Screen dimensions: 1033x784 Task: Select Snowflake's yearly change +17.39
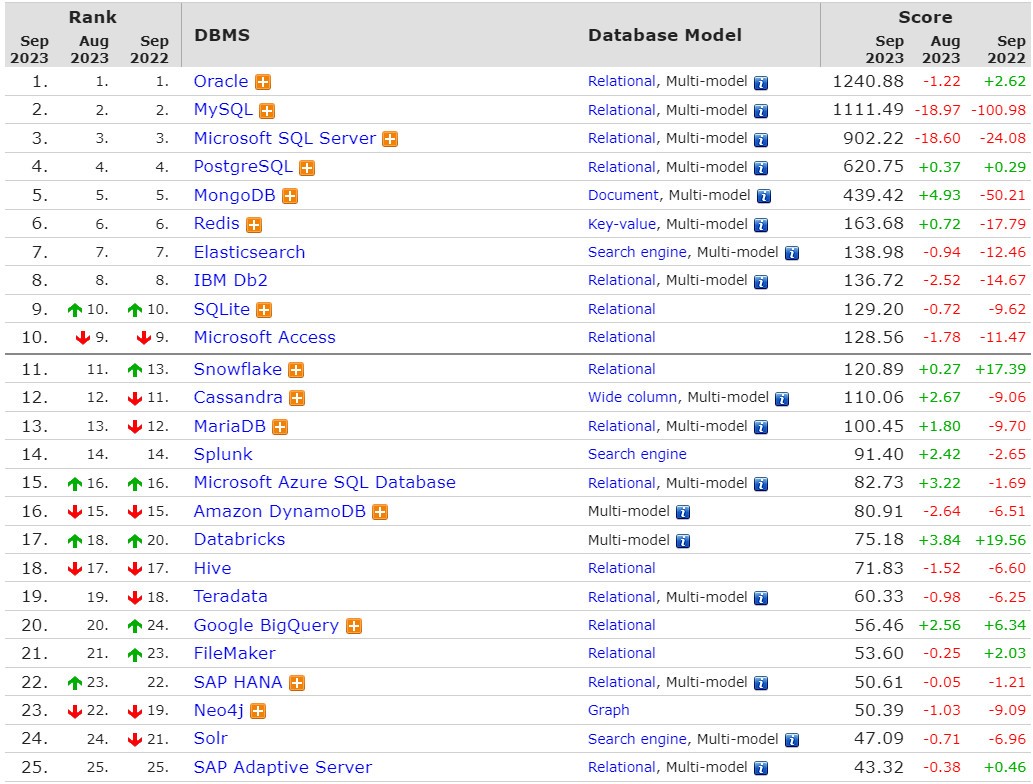[1000, 370]
